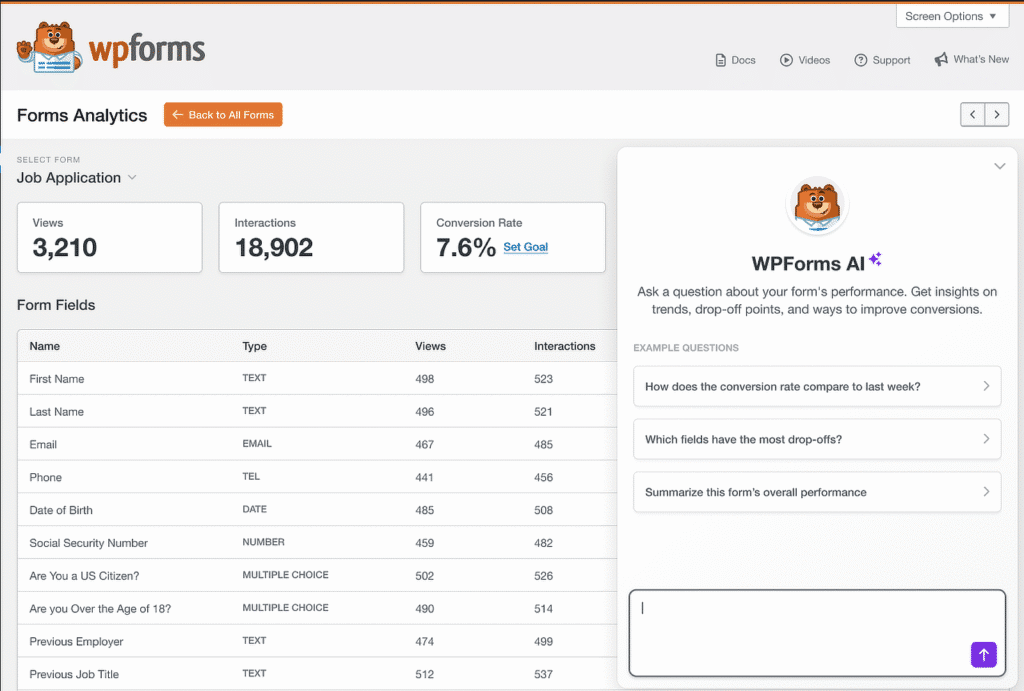Ask how conversion rate compares to last week
The height and width of the screenshot is (691, 1024).
817,387
